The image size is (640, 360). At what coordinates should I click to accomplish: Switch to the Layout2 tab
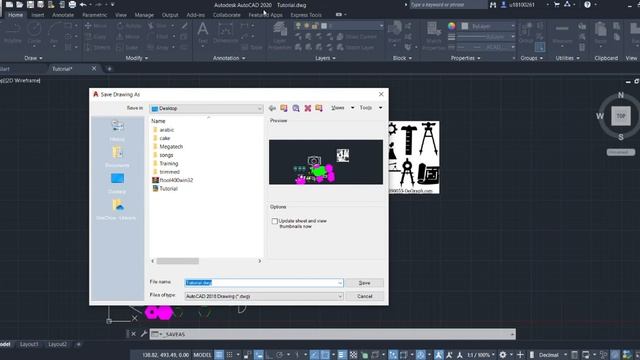point(57,344)
